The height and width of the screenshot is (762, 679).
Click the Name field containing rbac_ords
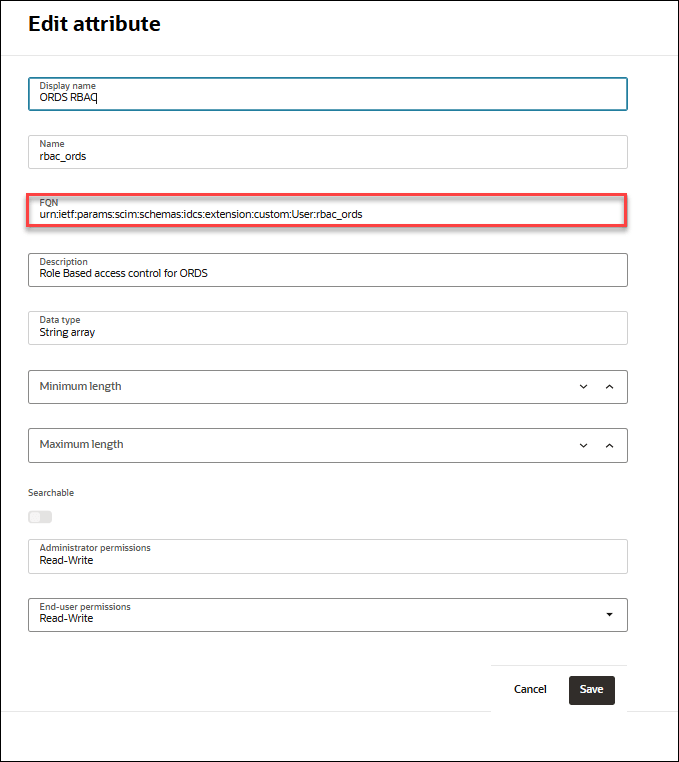[x=327, y=156]
